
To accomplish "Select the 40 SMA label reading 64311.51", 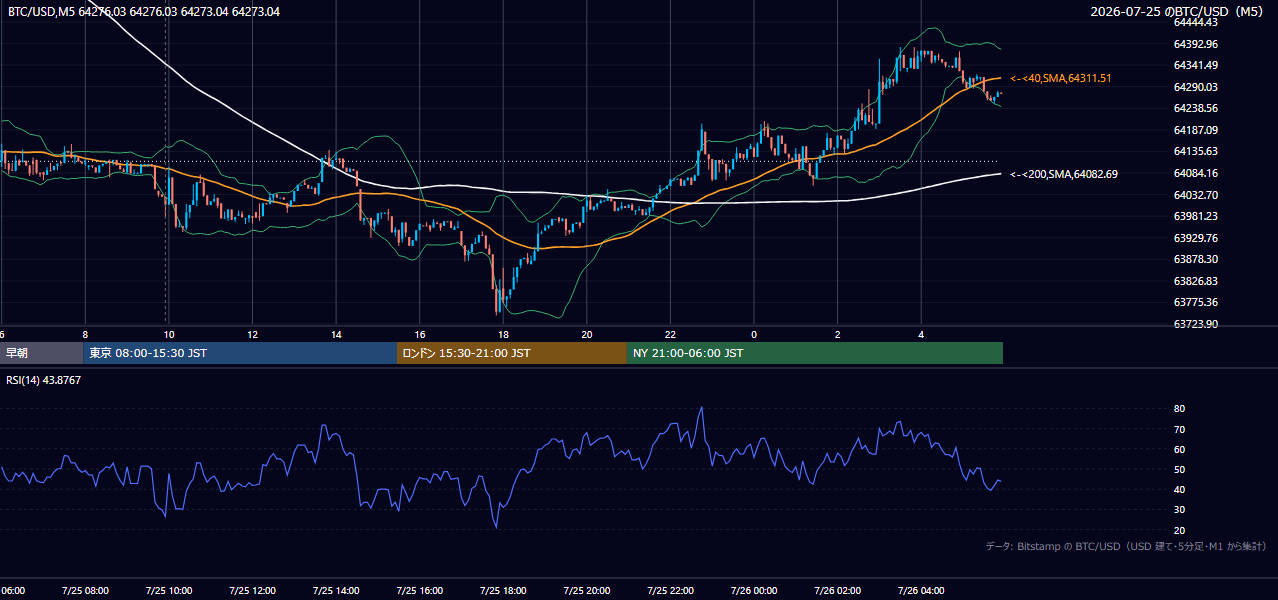I will pyautogui.click(x=1061, y=78).
